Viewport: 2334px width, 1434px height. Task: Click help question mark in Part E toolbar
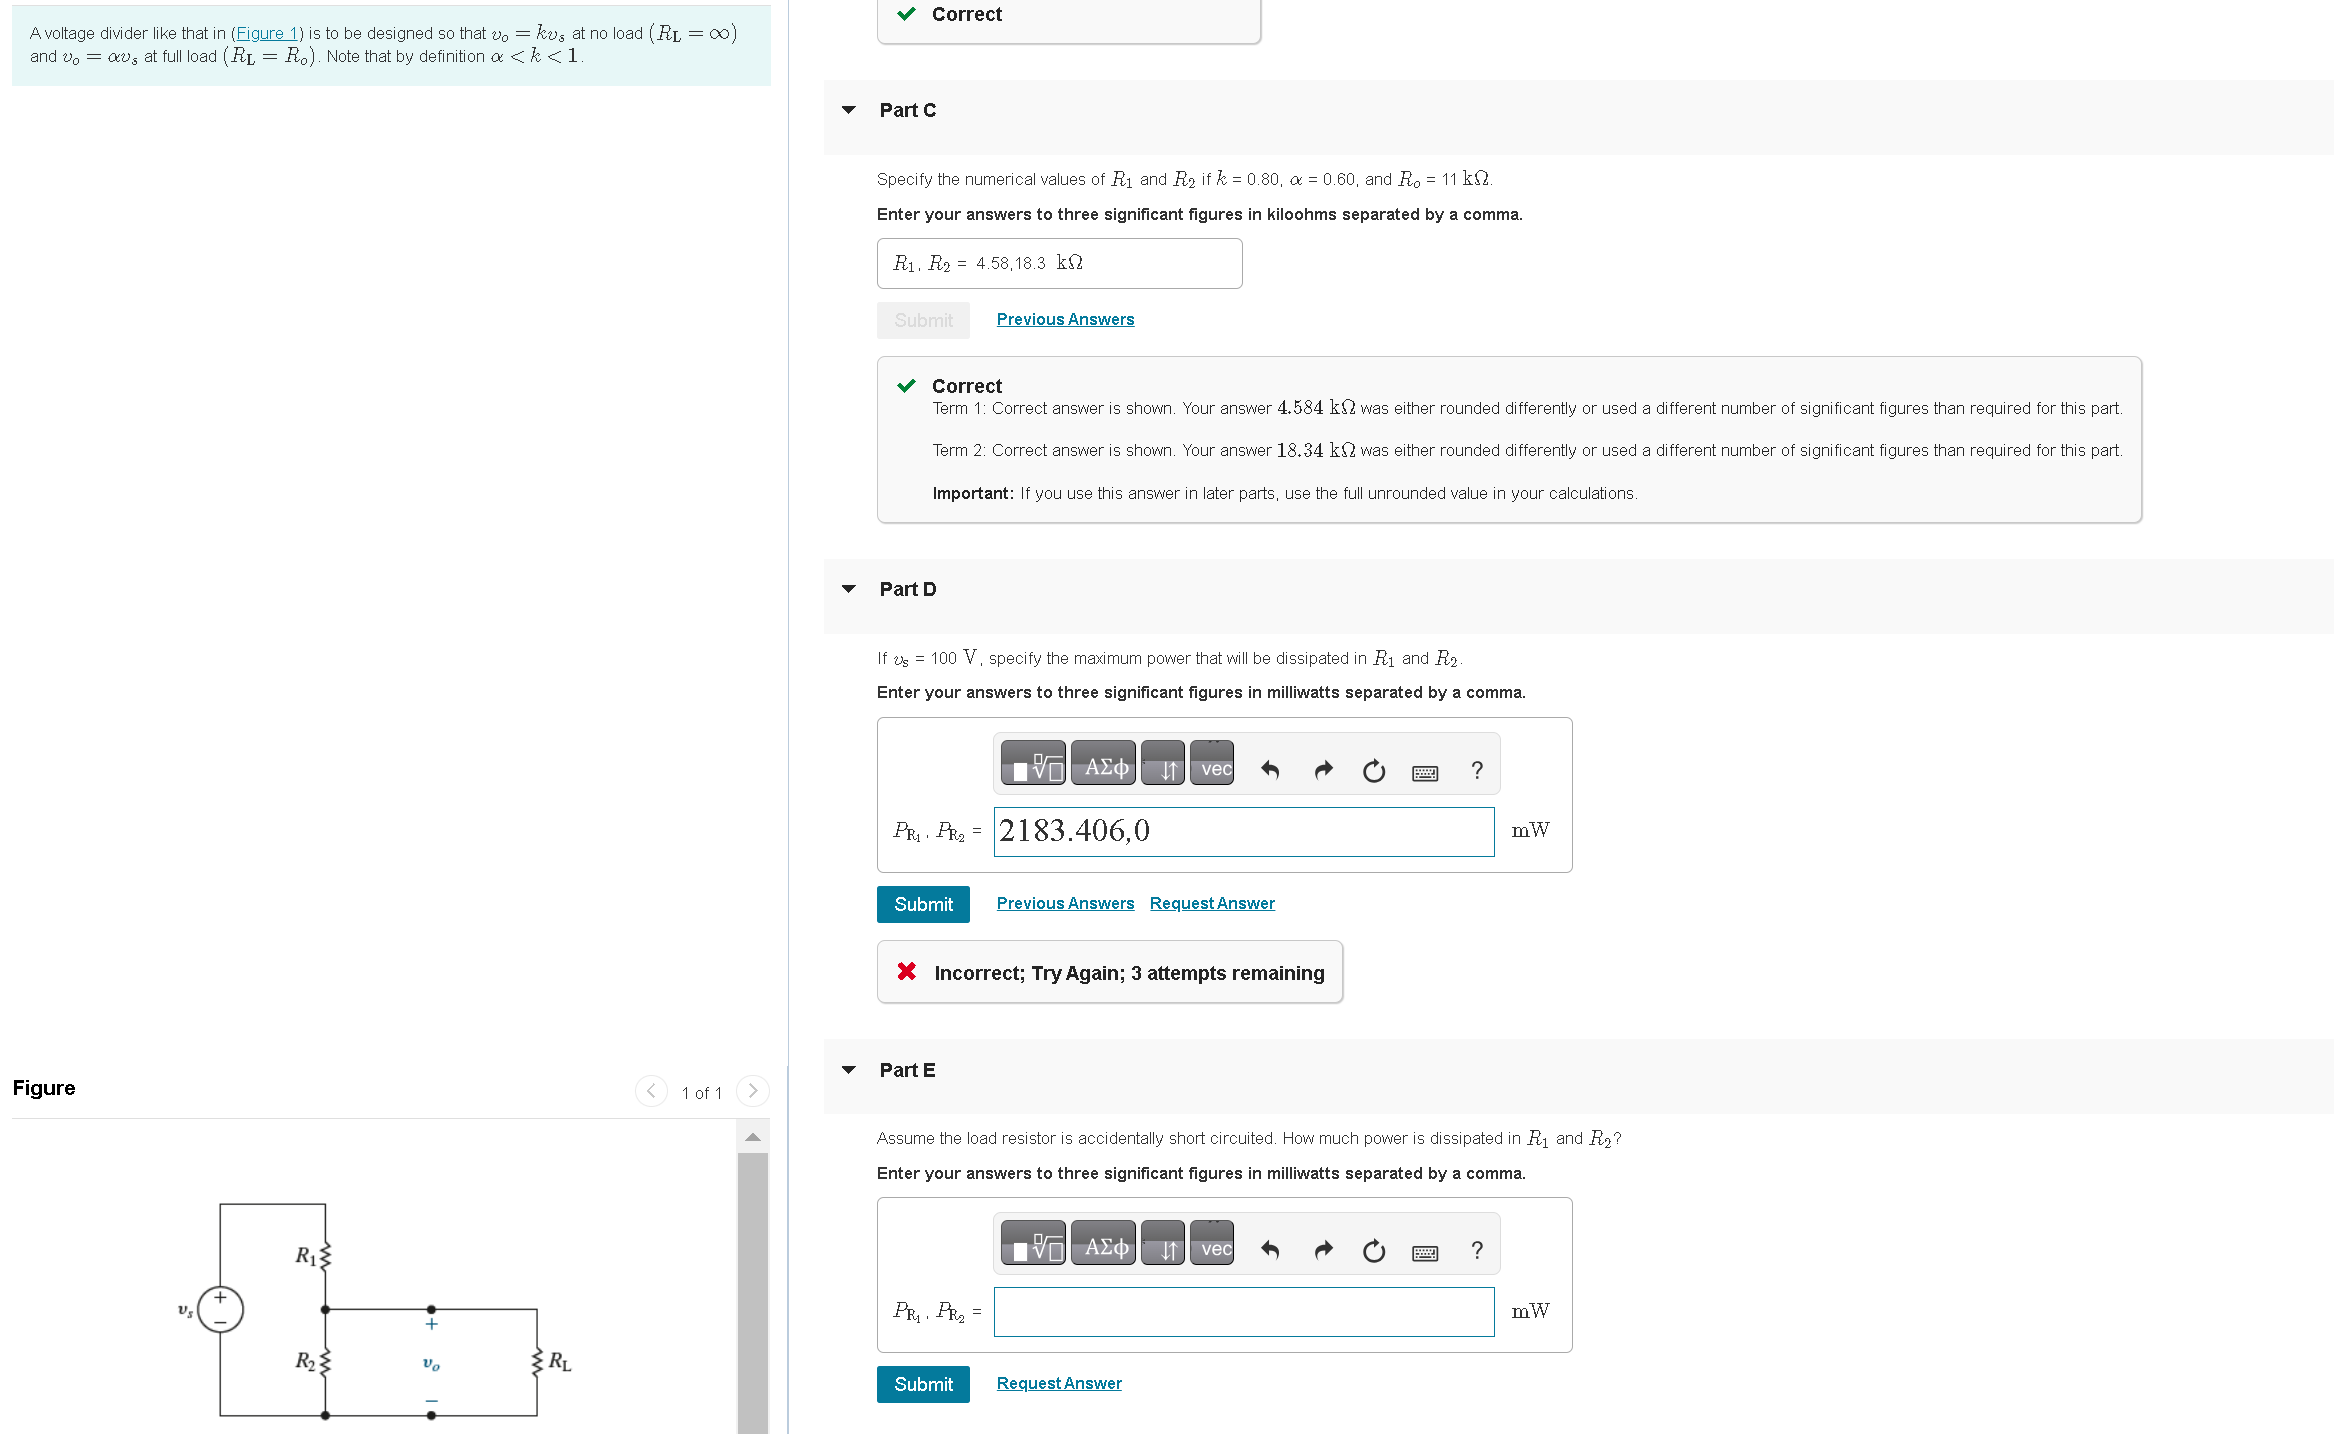tap(1477, 1250)
